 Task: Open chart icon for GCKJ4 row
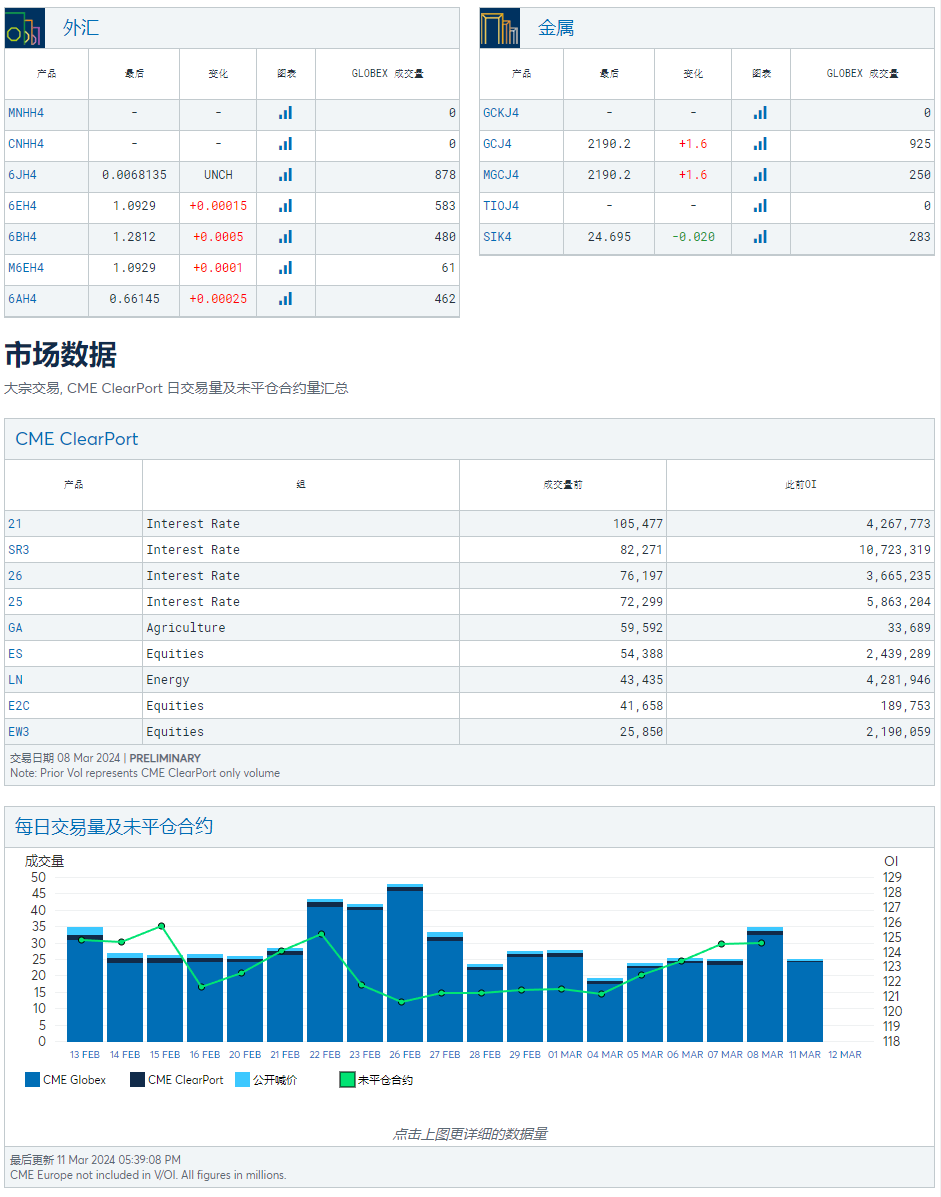point(760,113)
